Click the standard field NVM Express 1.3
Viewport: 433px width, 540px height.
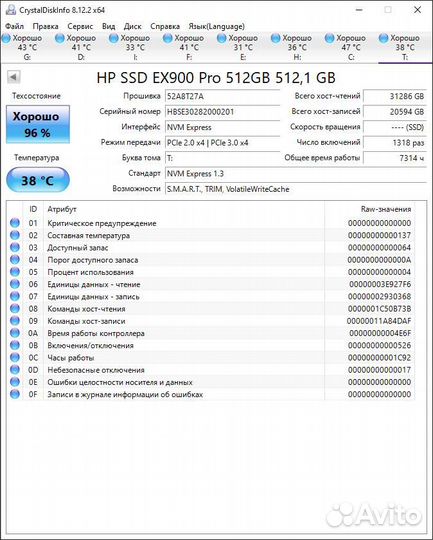pyautogui.click(x=296, y=174)
